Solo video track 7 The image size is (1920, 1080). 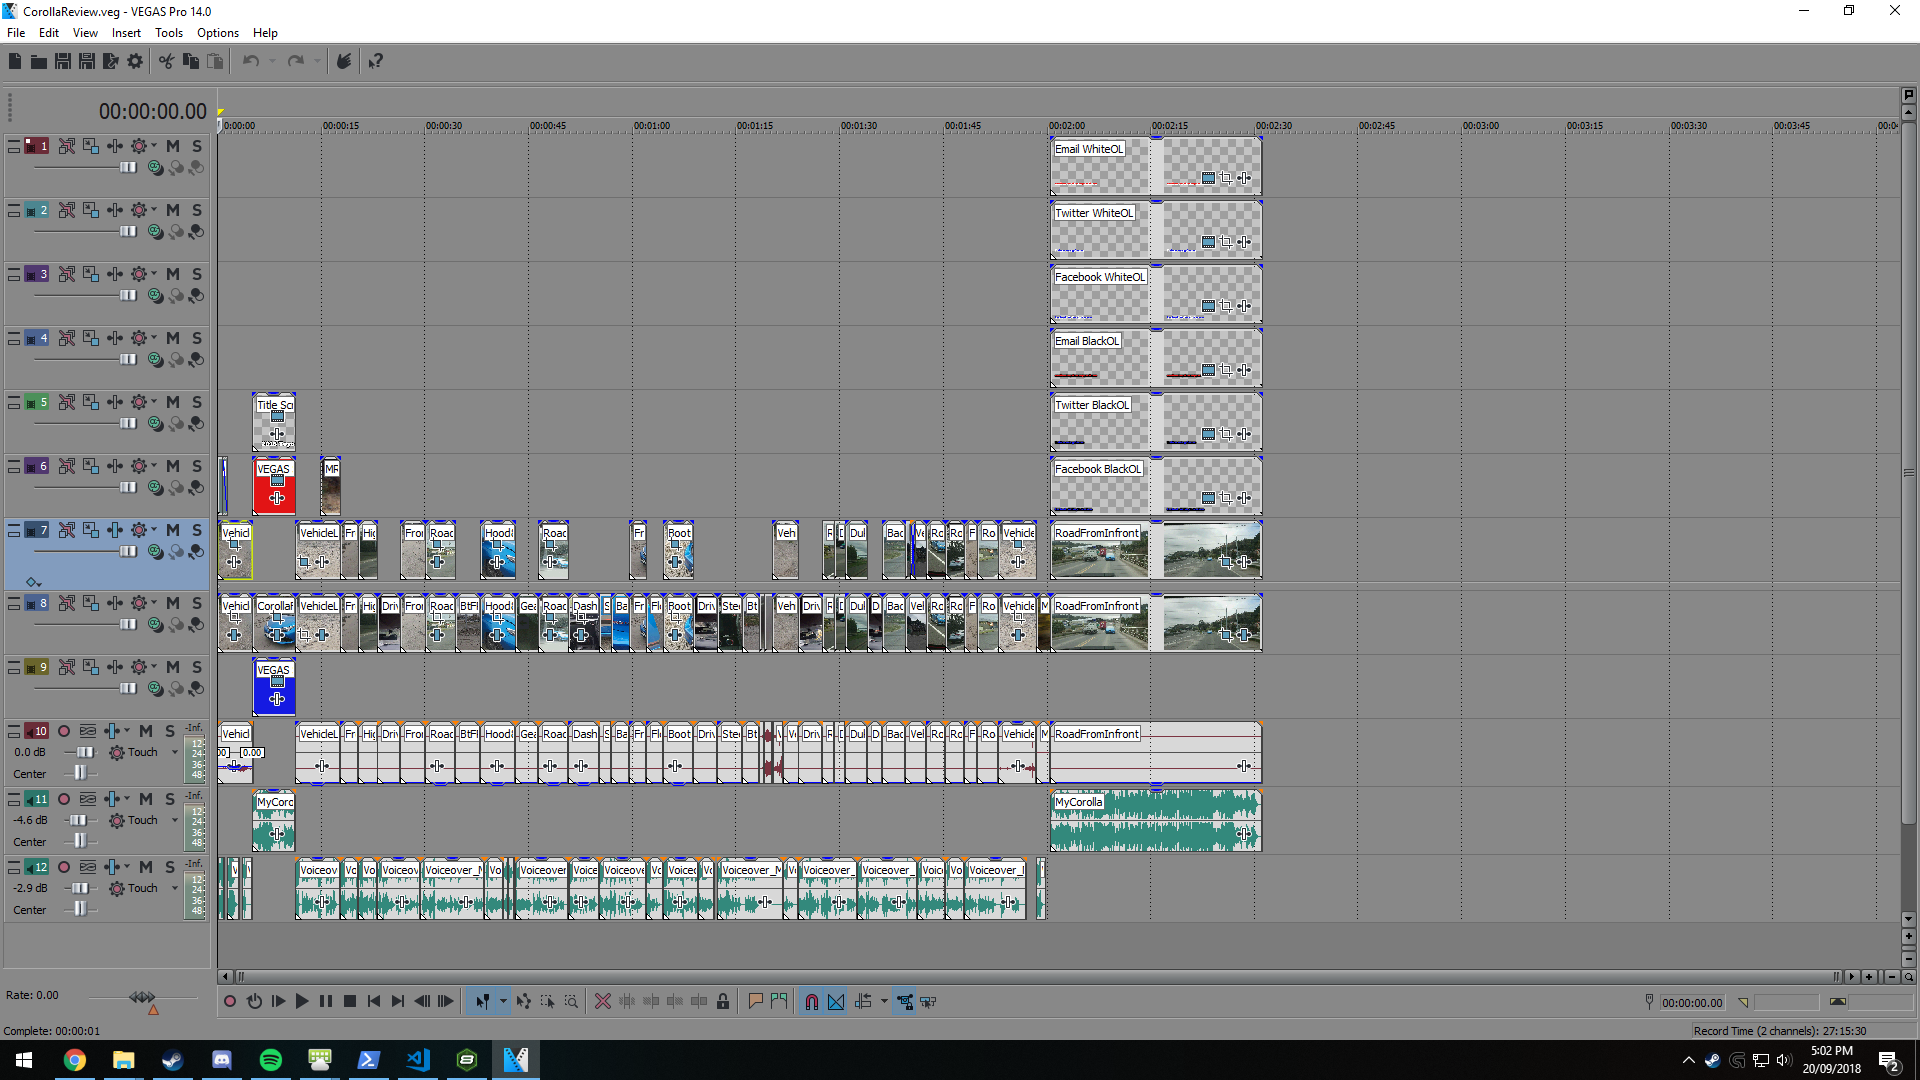pyautogui.click(x=197, y=530)
